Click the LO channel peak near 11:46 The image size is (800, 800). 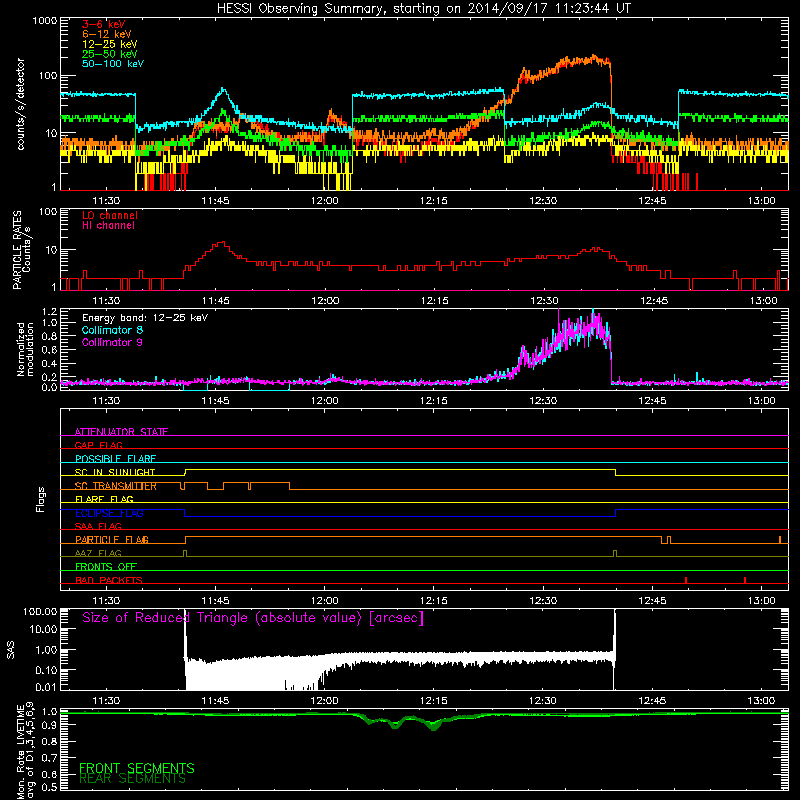(x=222, y=244)
